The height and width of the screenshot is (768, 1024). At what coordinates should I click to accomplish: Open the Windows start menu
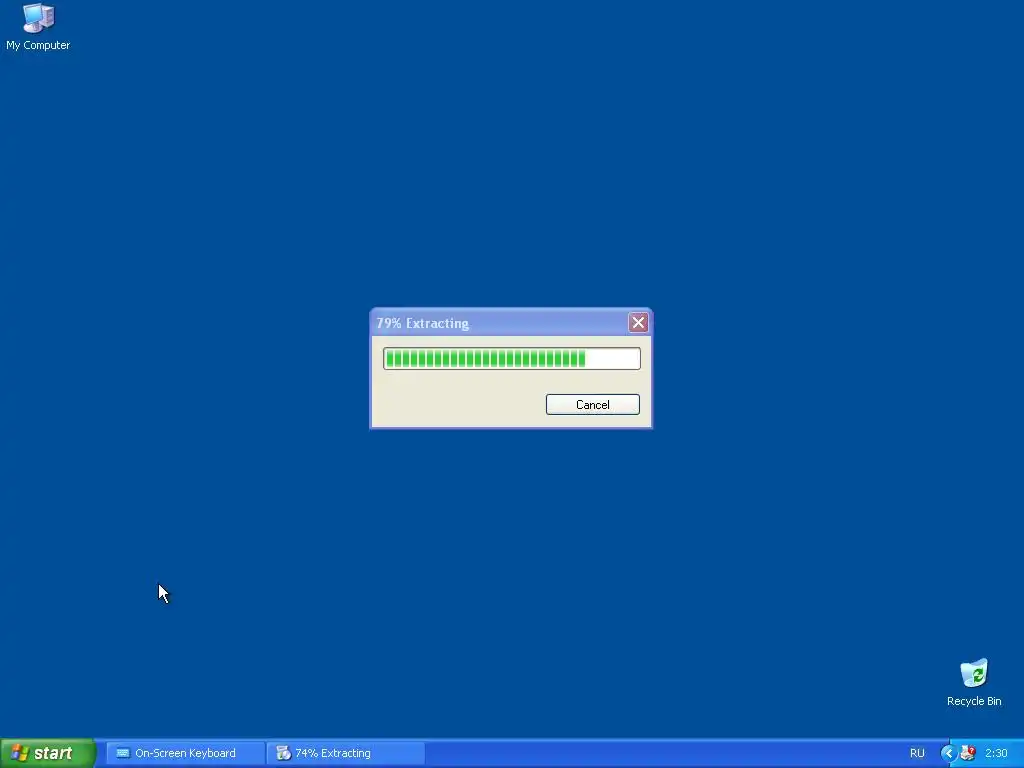(47, 753)
